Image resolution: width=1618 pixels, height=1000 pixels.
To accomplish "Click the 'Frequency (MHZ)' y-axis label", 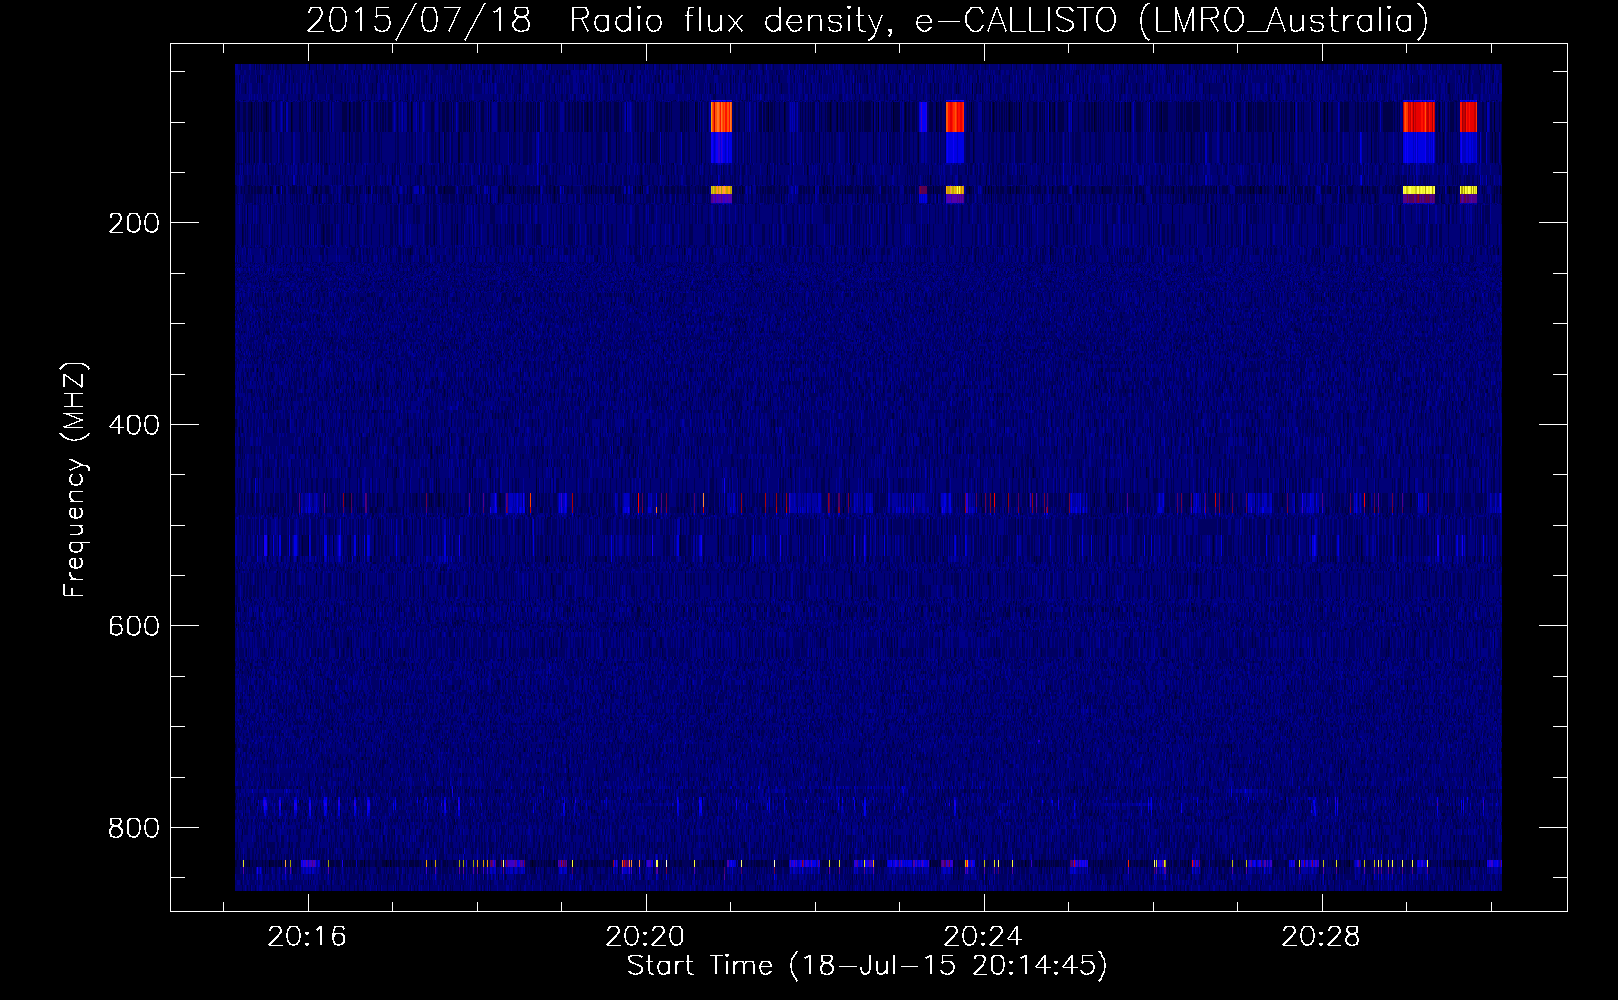I will 75,480.
